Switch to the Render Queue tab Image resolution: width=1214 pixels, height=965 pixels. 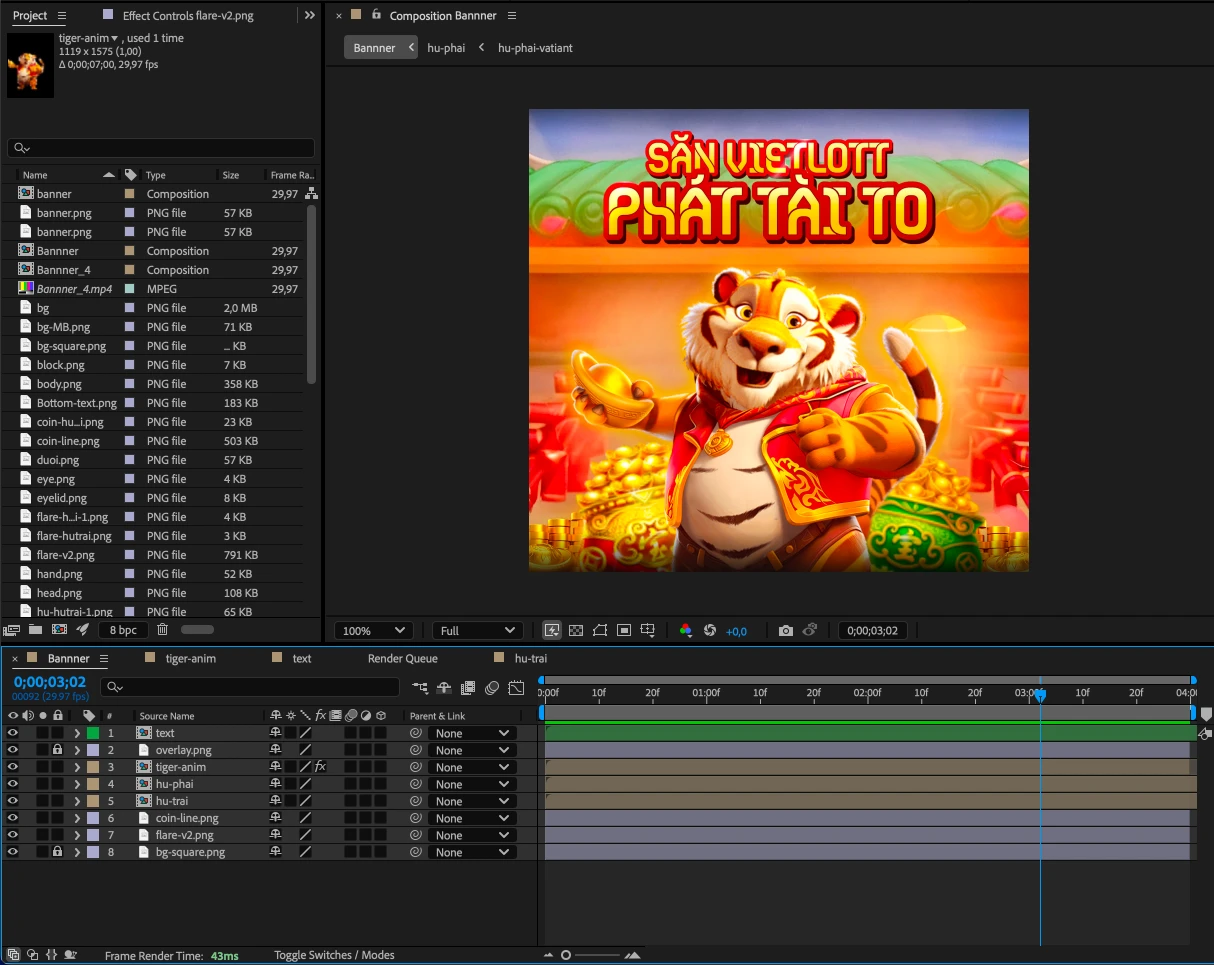(x=402, y=658)
